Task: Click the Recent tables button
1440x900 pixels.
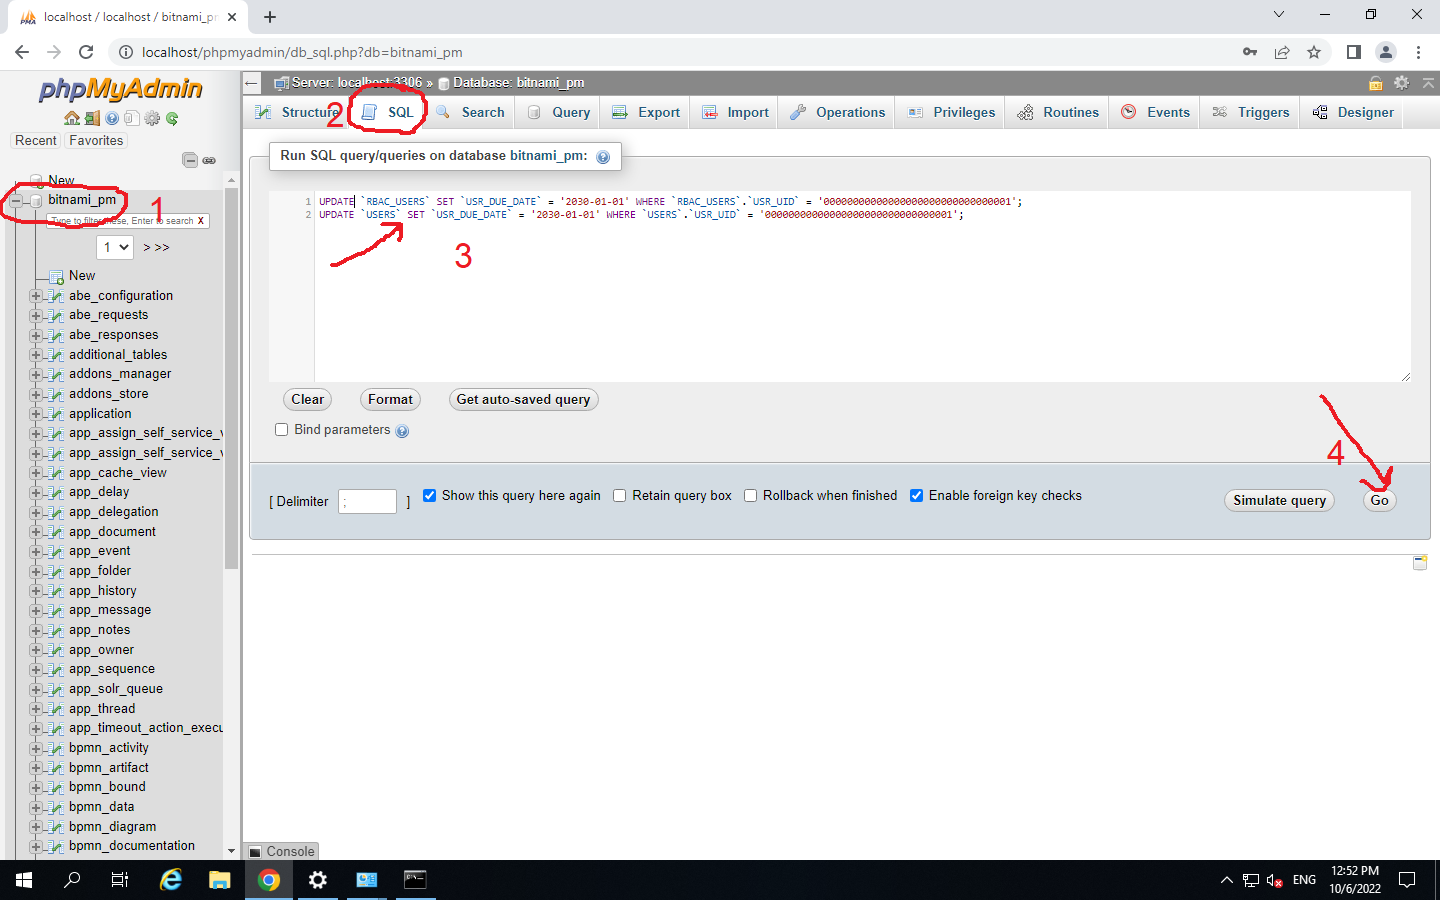Action: (x=36, y=141)
